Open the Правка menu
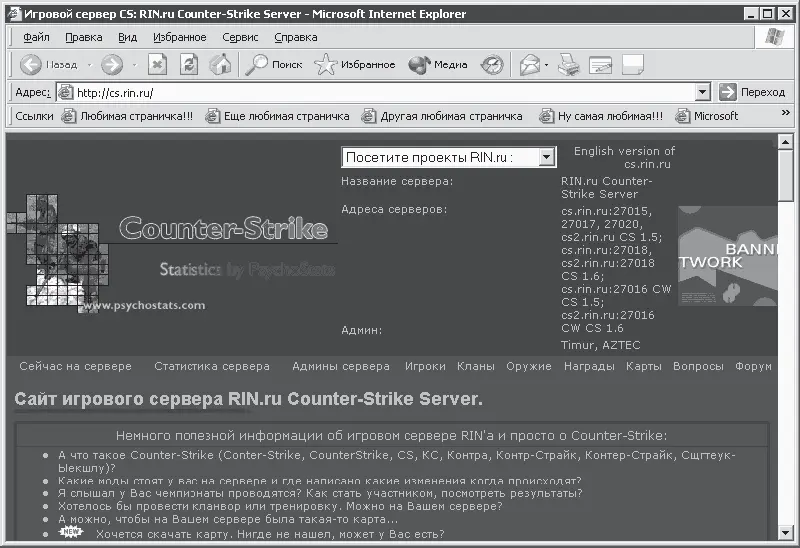This screenshot has width=800, height=548. (84, 37)
